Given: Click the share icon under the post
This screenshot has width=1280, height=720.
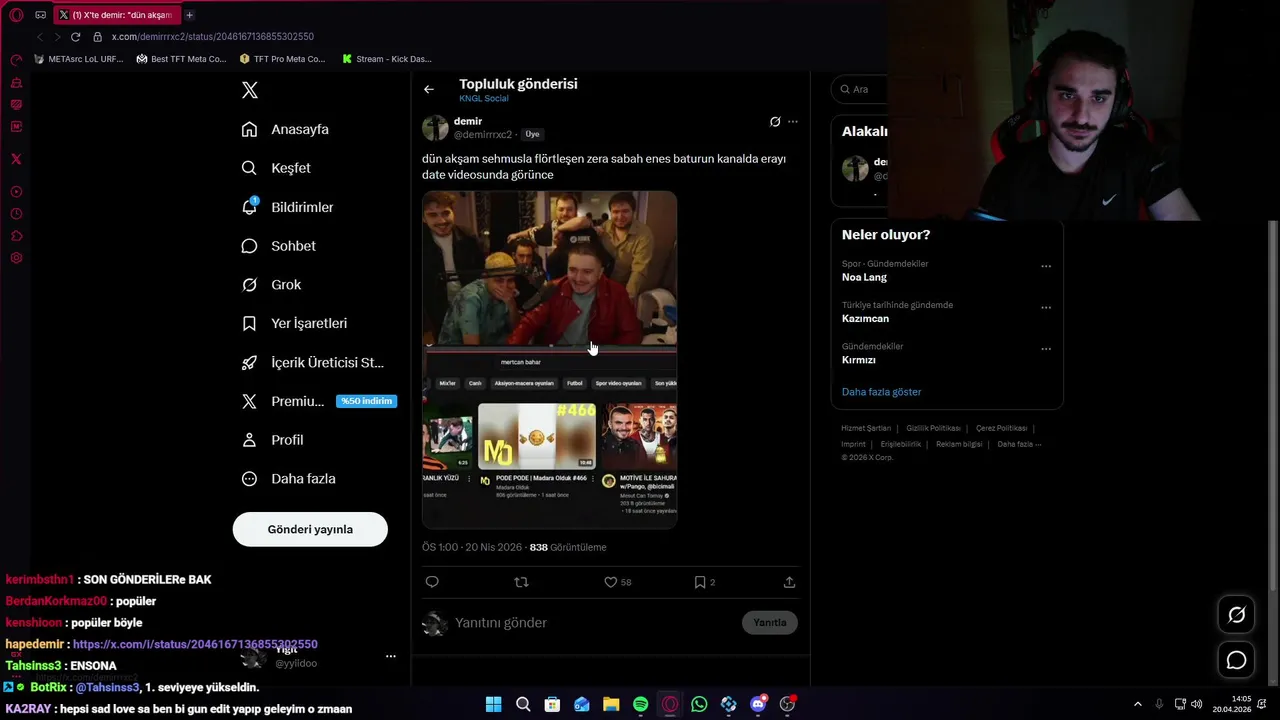Looking at the screenshot, I should [789, 582].
